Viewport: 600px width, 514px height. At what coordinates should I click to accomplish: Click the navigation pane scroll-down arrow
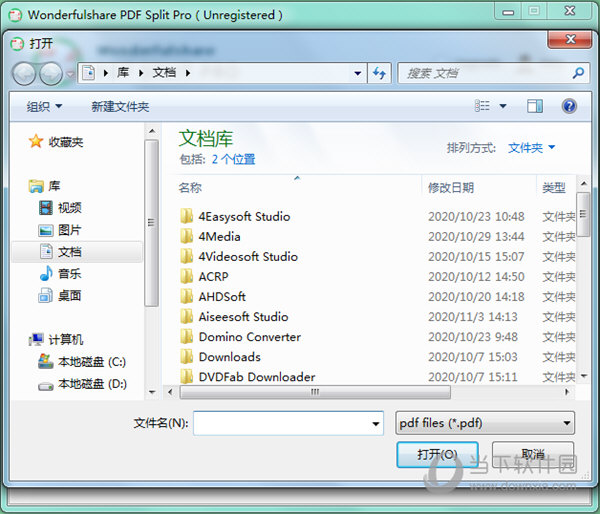click(152, 392)
